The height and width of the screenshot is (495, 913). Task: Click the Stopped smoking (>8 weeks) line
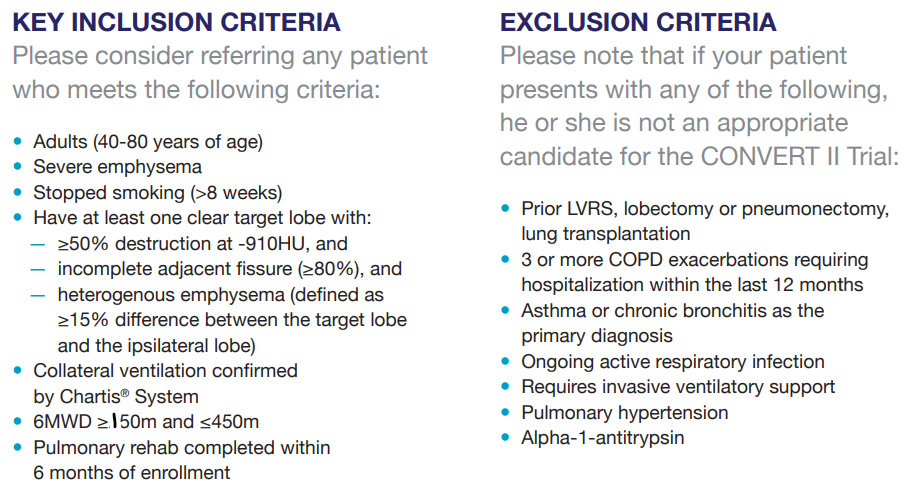[x=158, y=191]
